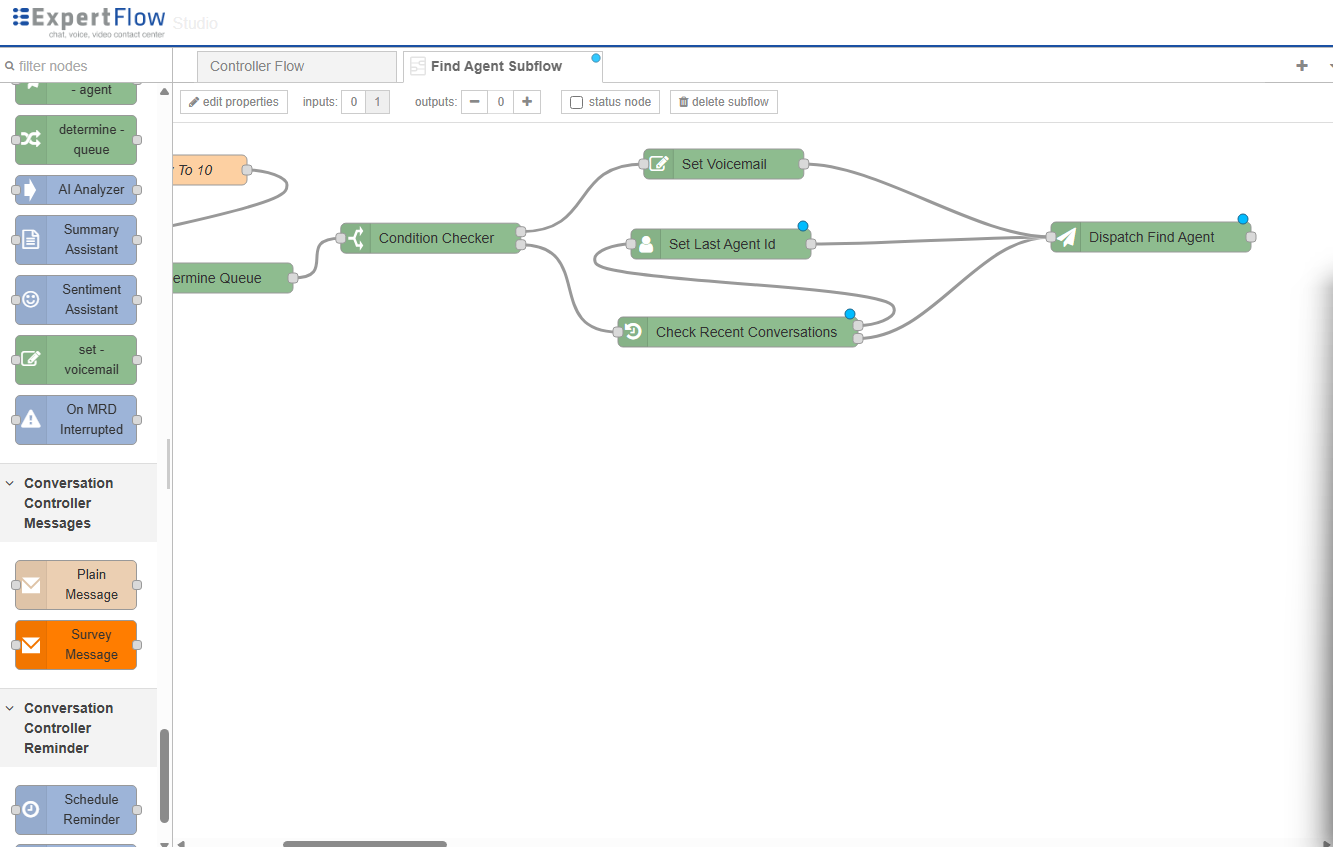Set inputs to 0

pos(353,102)
